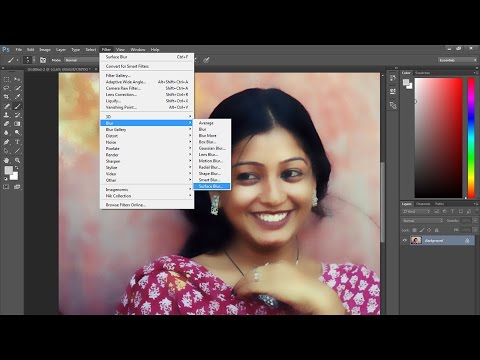Swap foreground and background colors
This screenshot has height=360, width=480.
click(16, 167)
